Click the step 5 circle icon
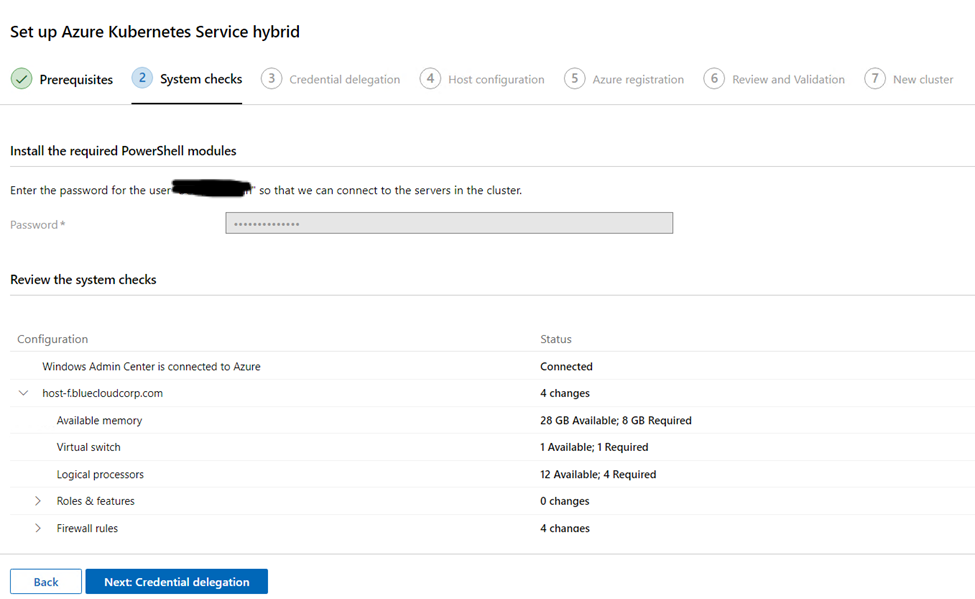Screen dimensions: 975x599 575,78
